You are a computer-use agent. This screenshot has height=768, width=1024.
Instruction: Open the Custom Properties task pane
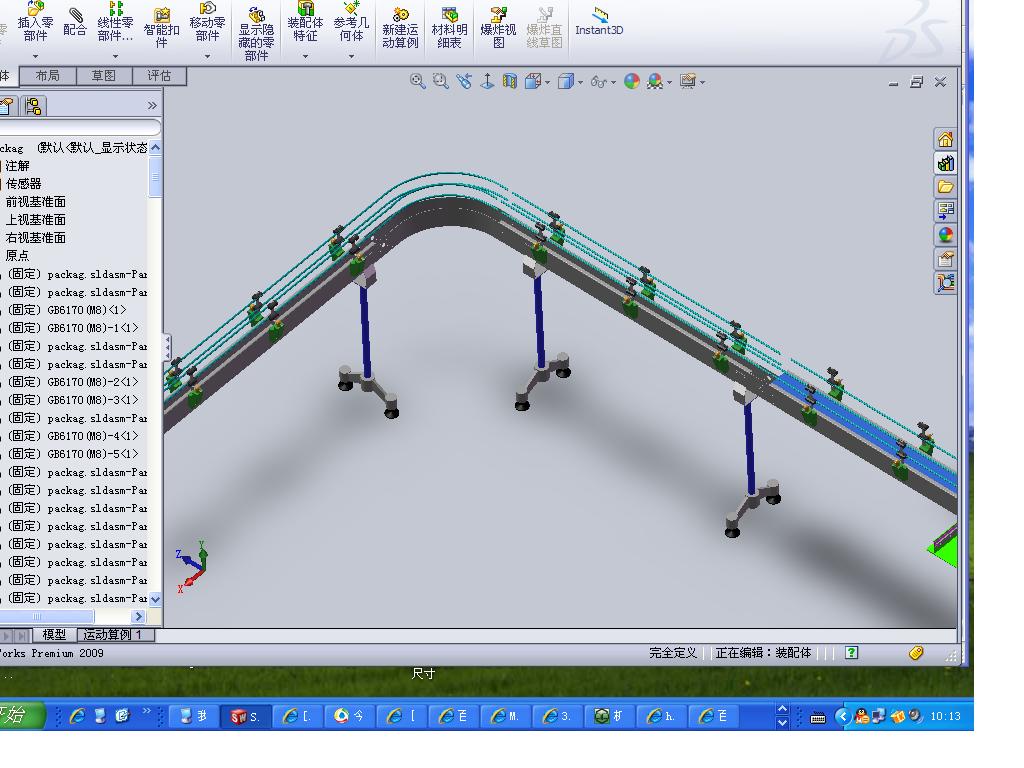click(x=945, y=259)
